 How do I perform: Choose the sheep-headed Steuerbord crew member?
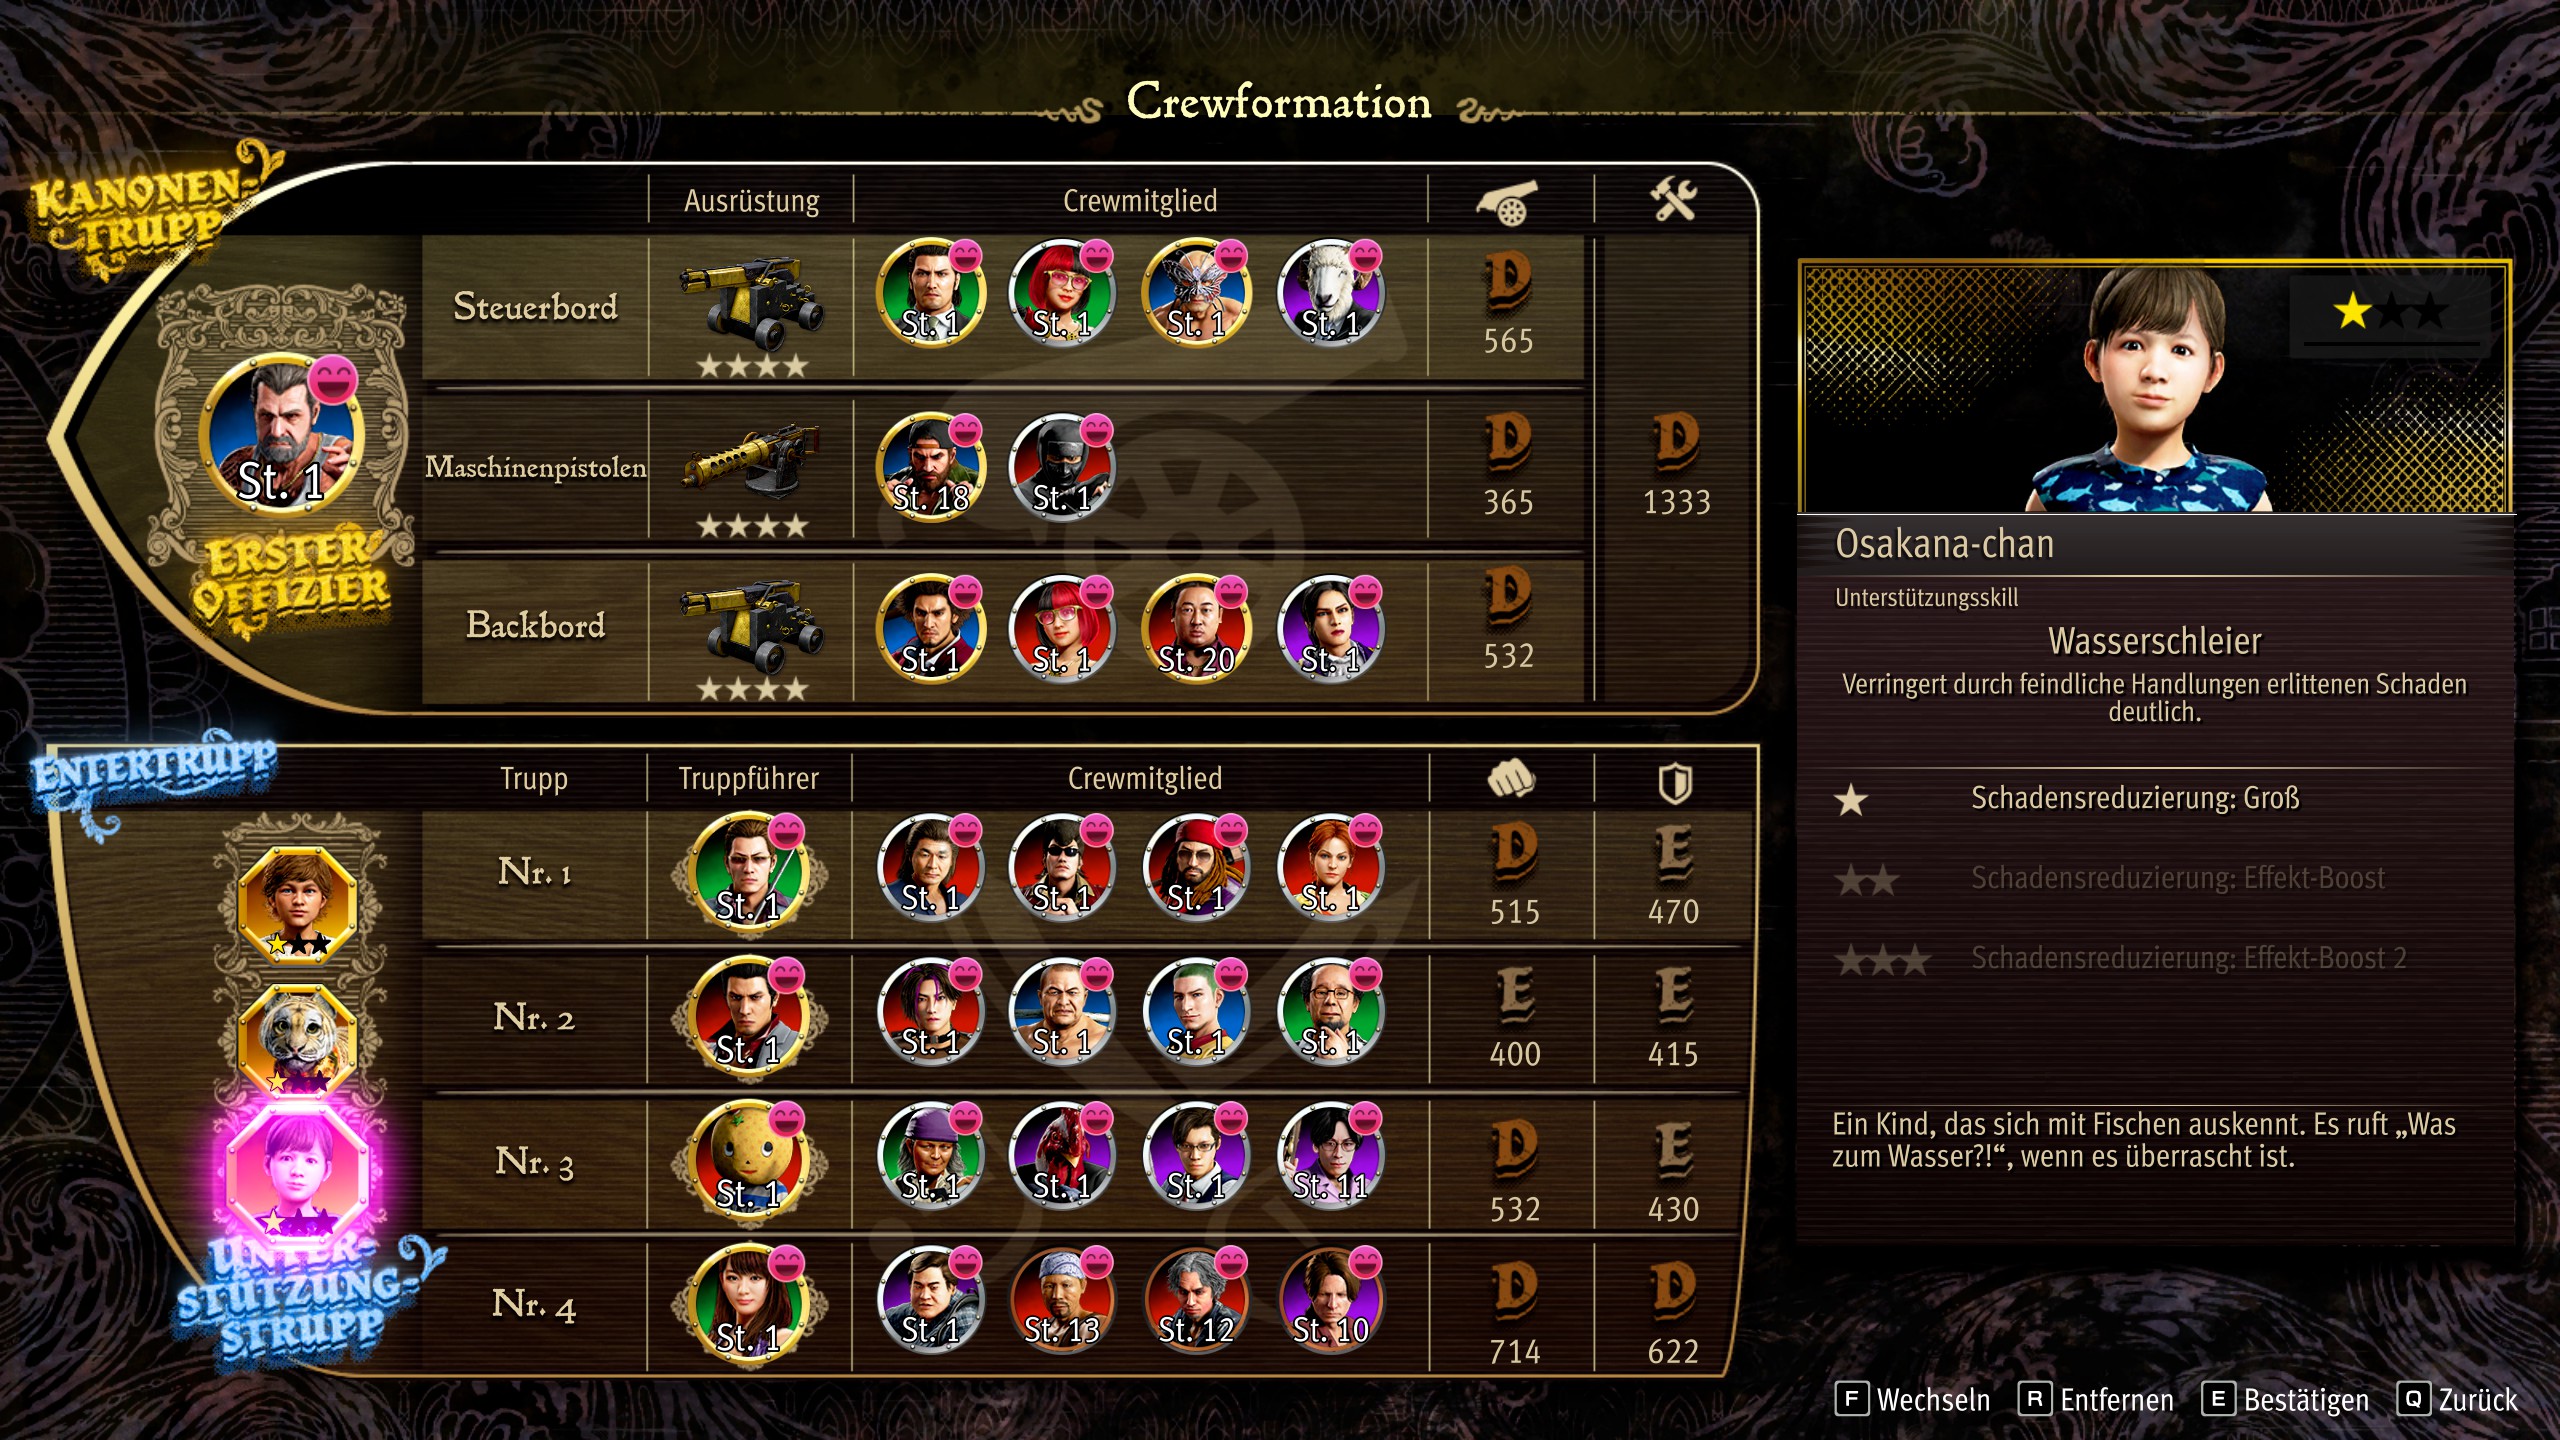tap(1330, 293)
